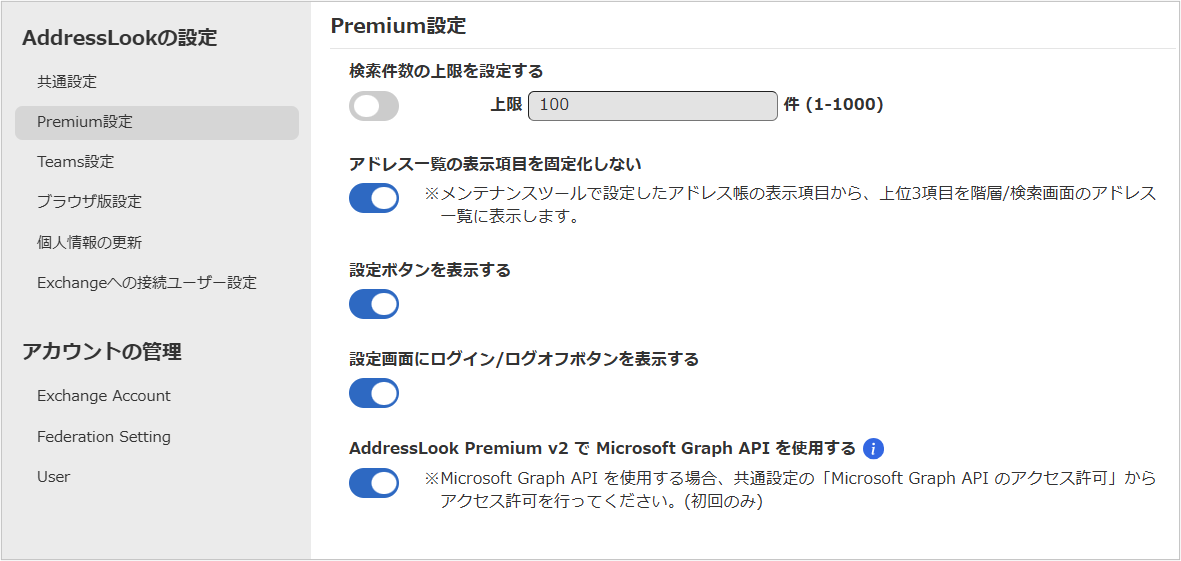Switch off Microsoft Graph API usage toggle
Viewport: 1181px width, 561px height.
[x=374, y=483]
